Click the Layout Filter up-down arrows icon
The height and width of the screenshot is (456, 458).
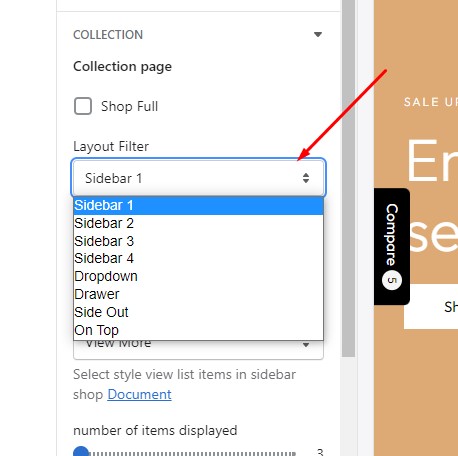306,178
